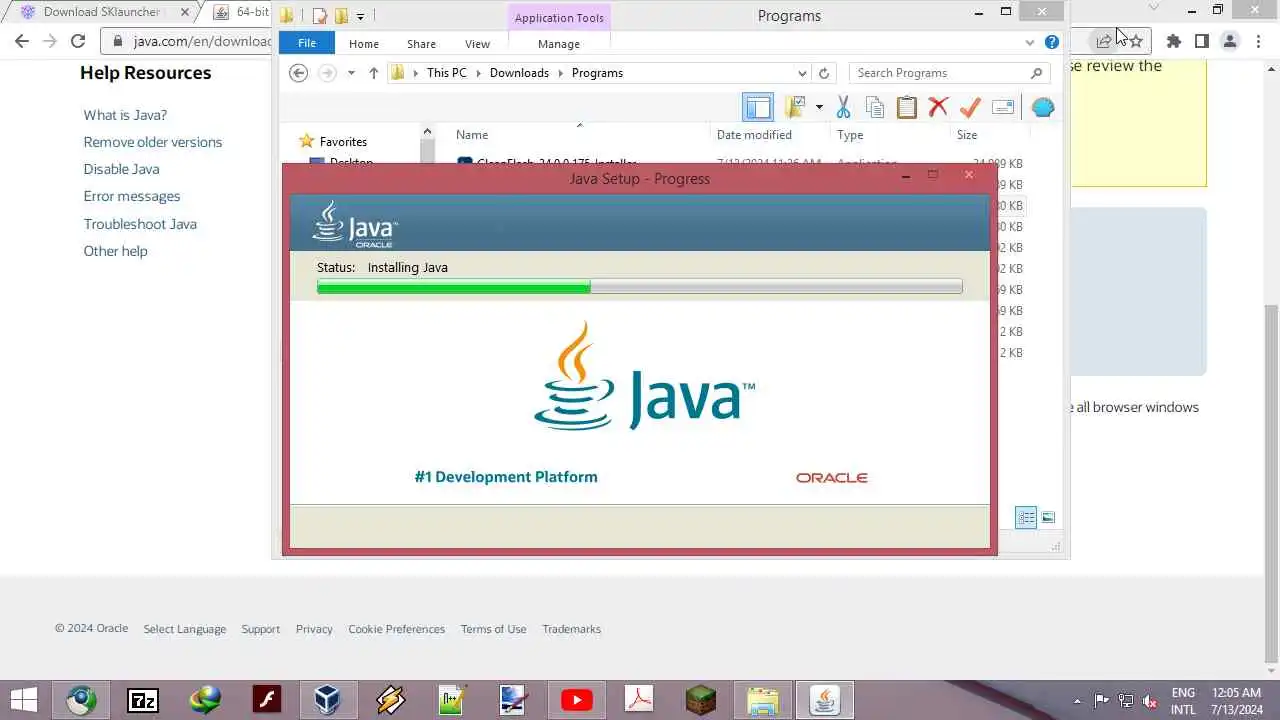The height and width of the screenshot is (720, 1280).
Task: Click the Cut scissors icon in Explorer
Action: coord(843,107)
